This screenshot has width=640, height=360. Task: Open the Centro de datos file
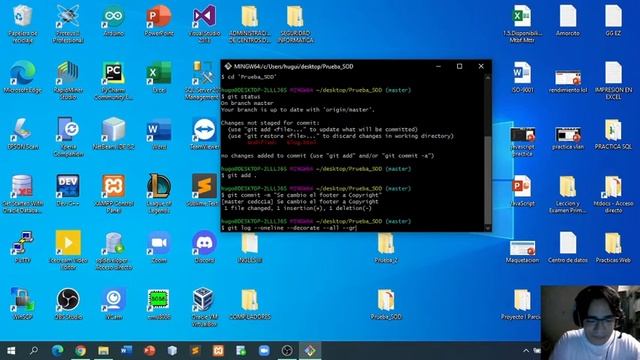pos(568,248)
